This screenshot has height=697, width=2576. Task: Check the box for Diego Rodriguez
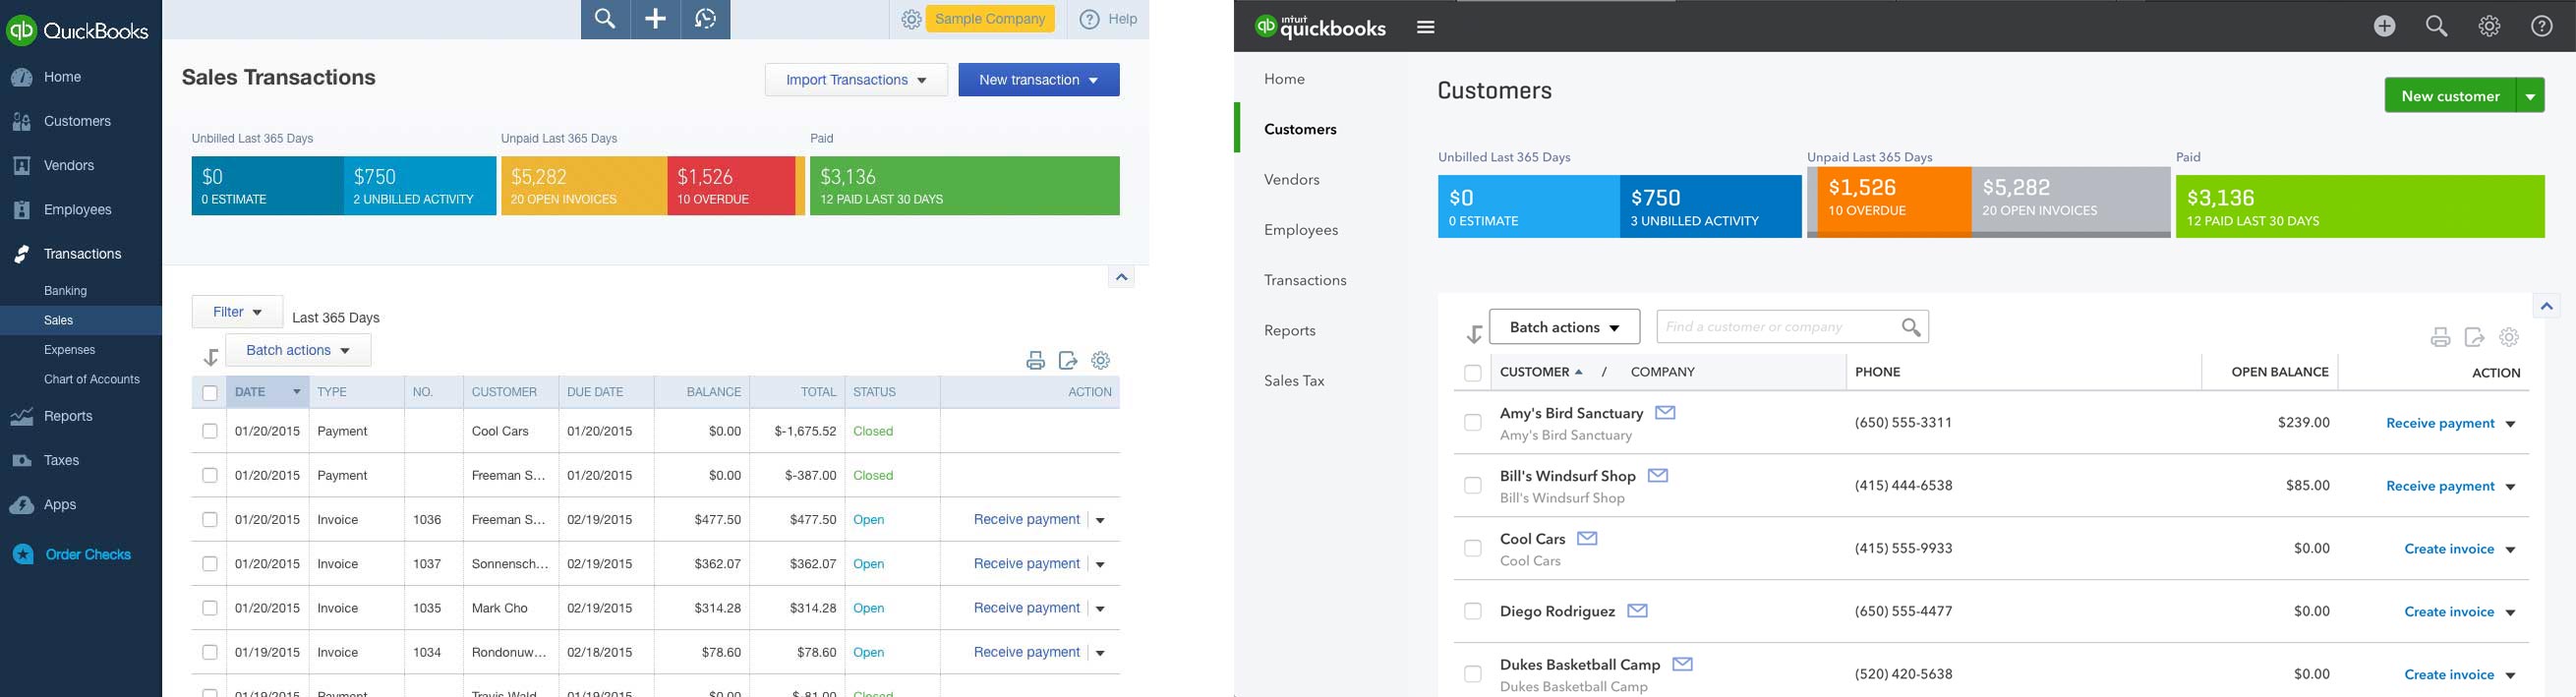click(1473, 611)
